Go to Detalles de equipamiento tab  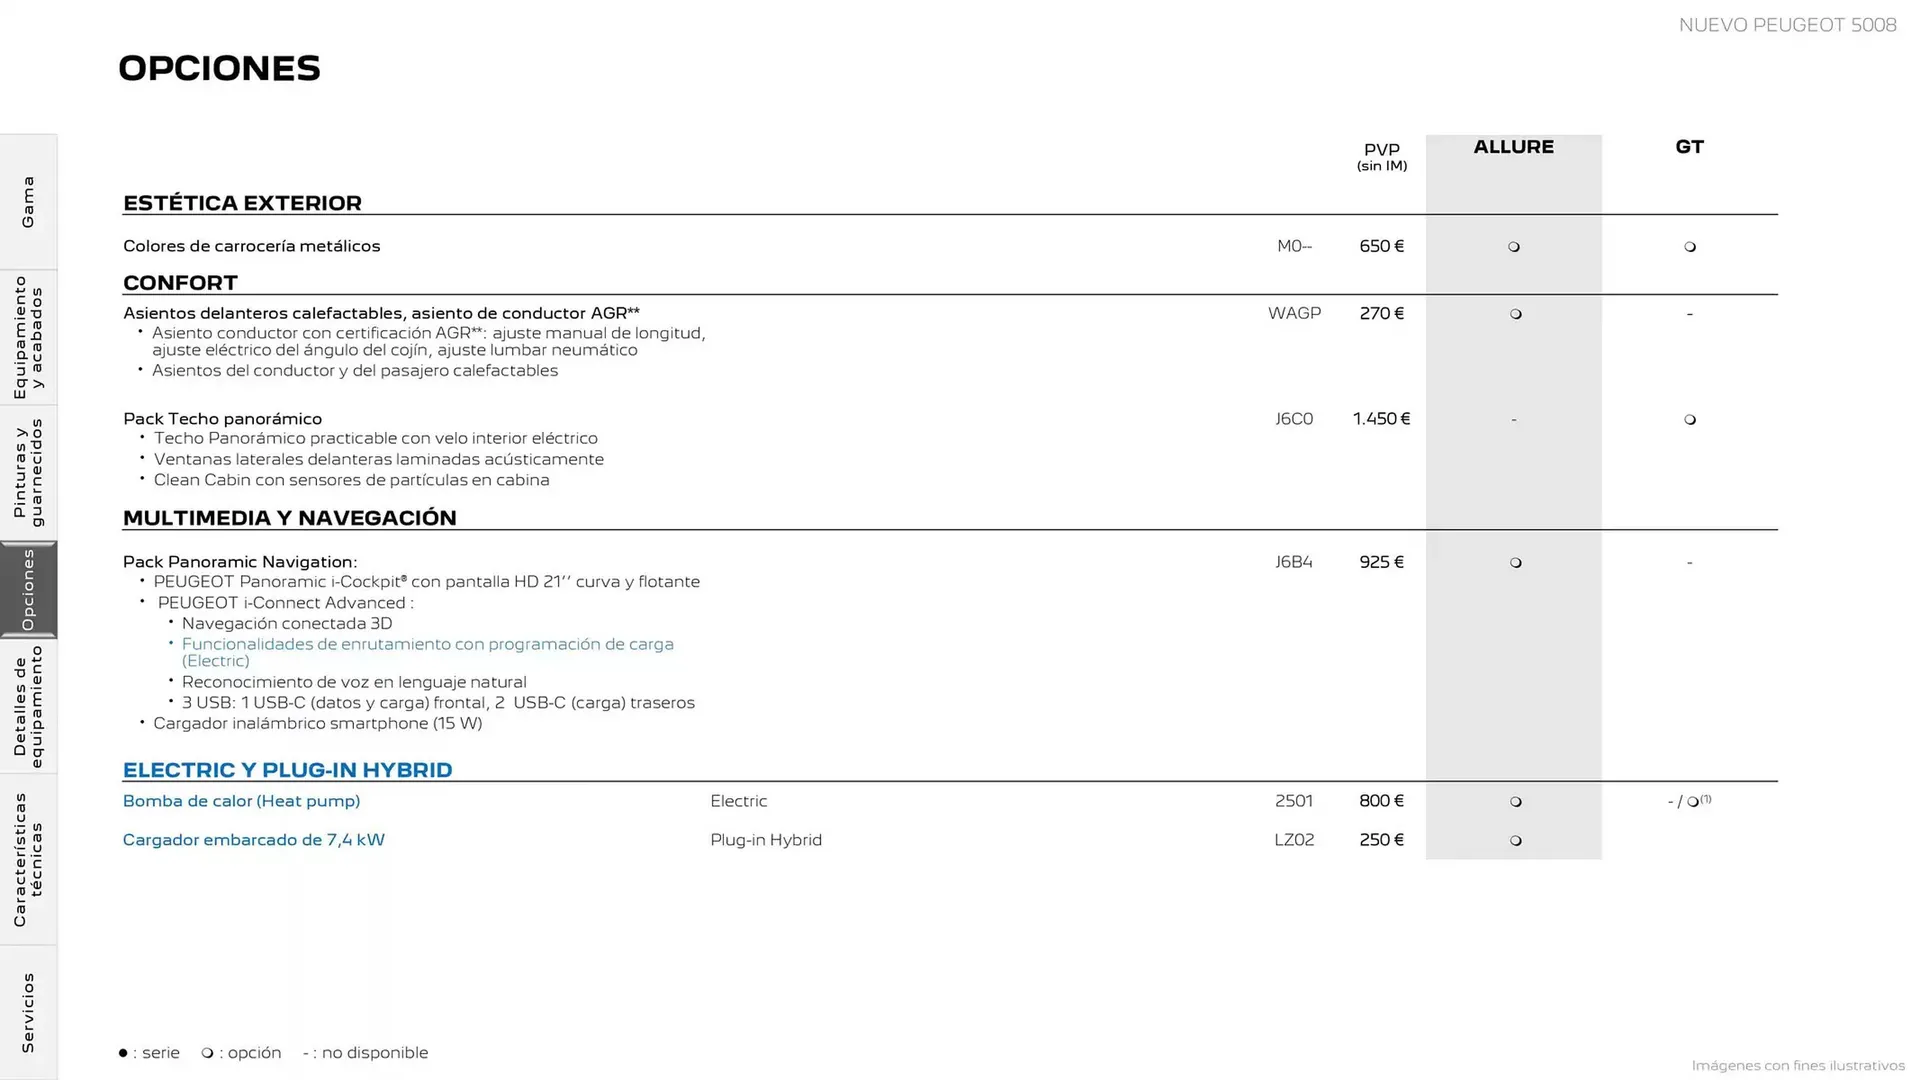(28, 706)
